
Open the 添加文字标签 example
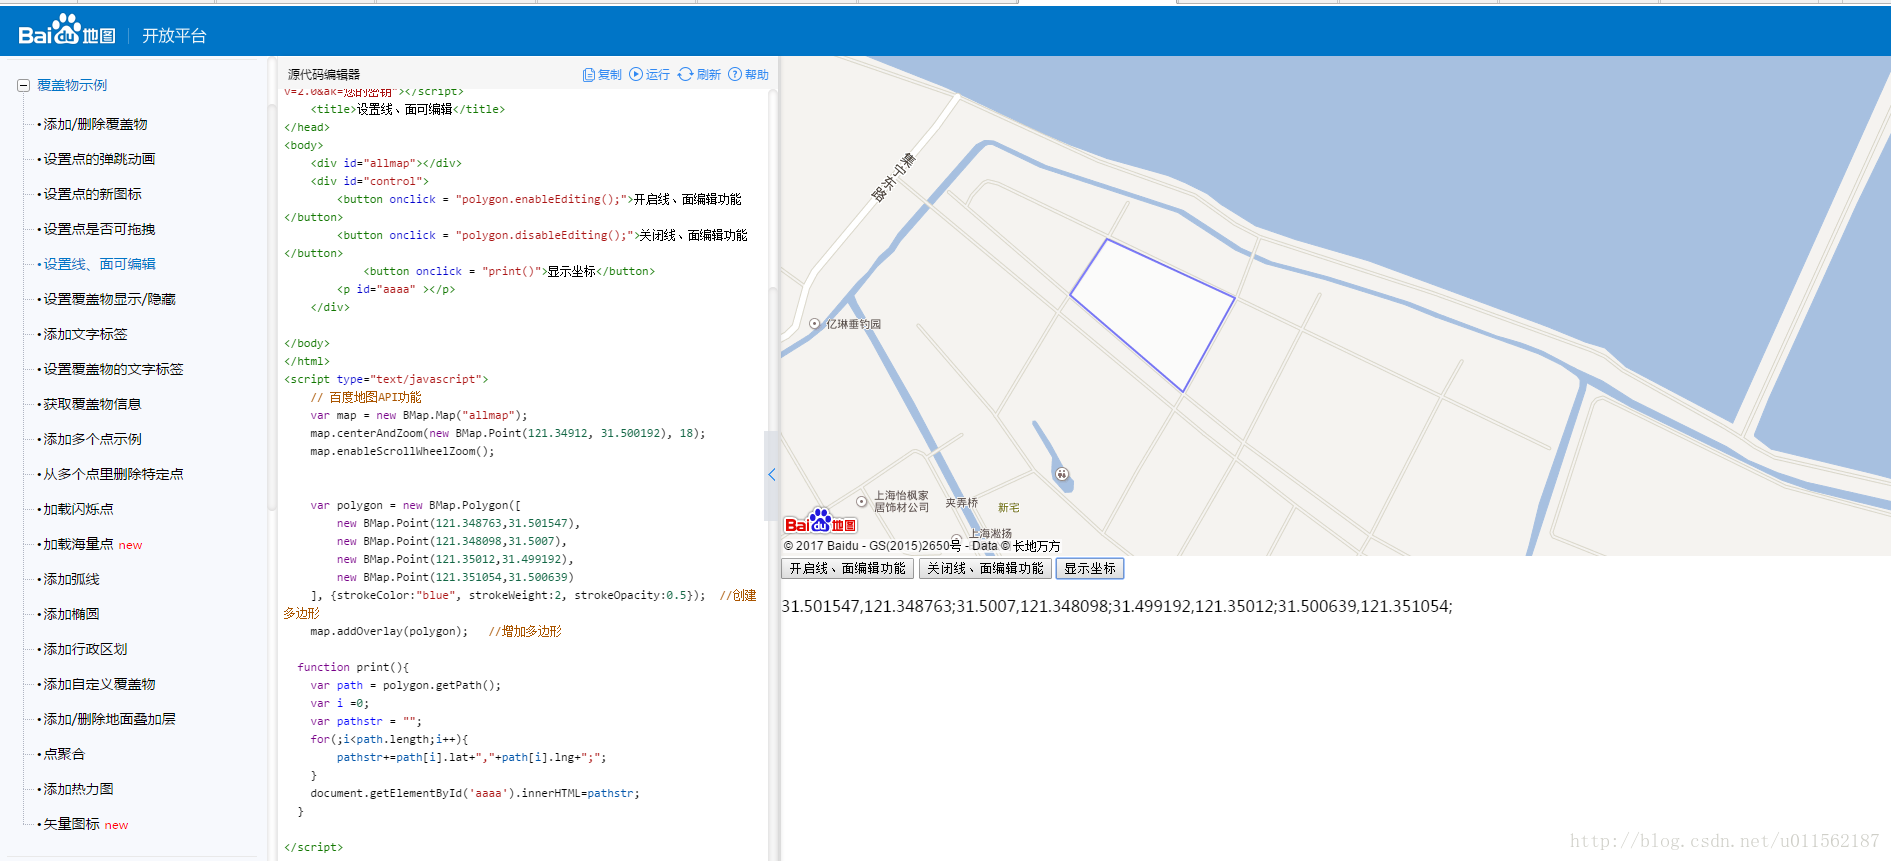[x=86, y=334]
